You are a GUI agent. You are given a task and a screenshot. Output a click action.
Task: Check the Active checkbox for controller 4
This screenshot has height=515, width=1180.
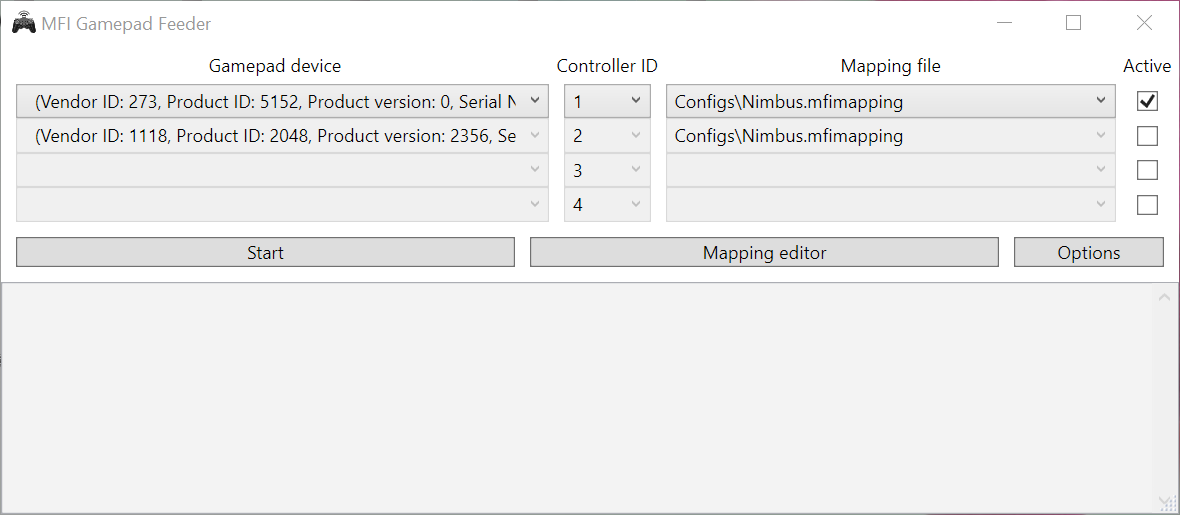coord(1148,205)
